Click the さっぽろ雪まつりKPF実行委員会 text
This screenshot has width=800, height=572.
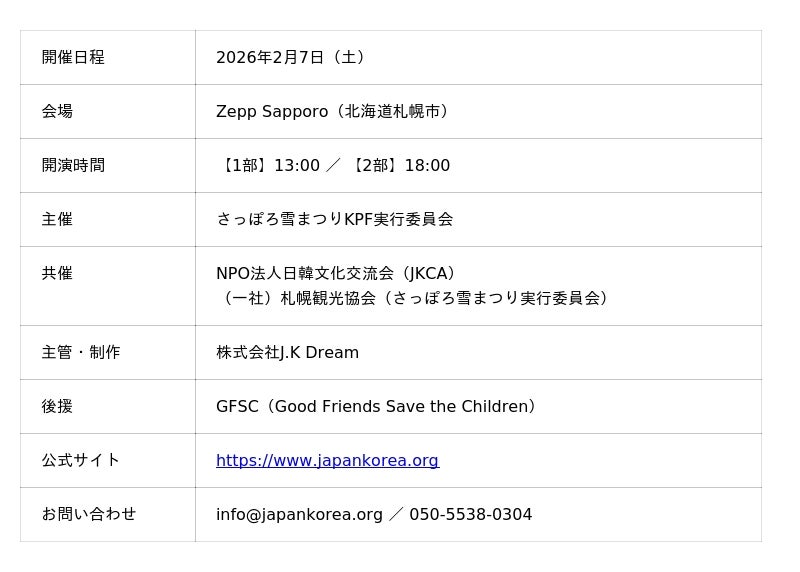pos(334,220)
